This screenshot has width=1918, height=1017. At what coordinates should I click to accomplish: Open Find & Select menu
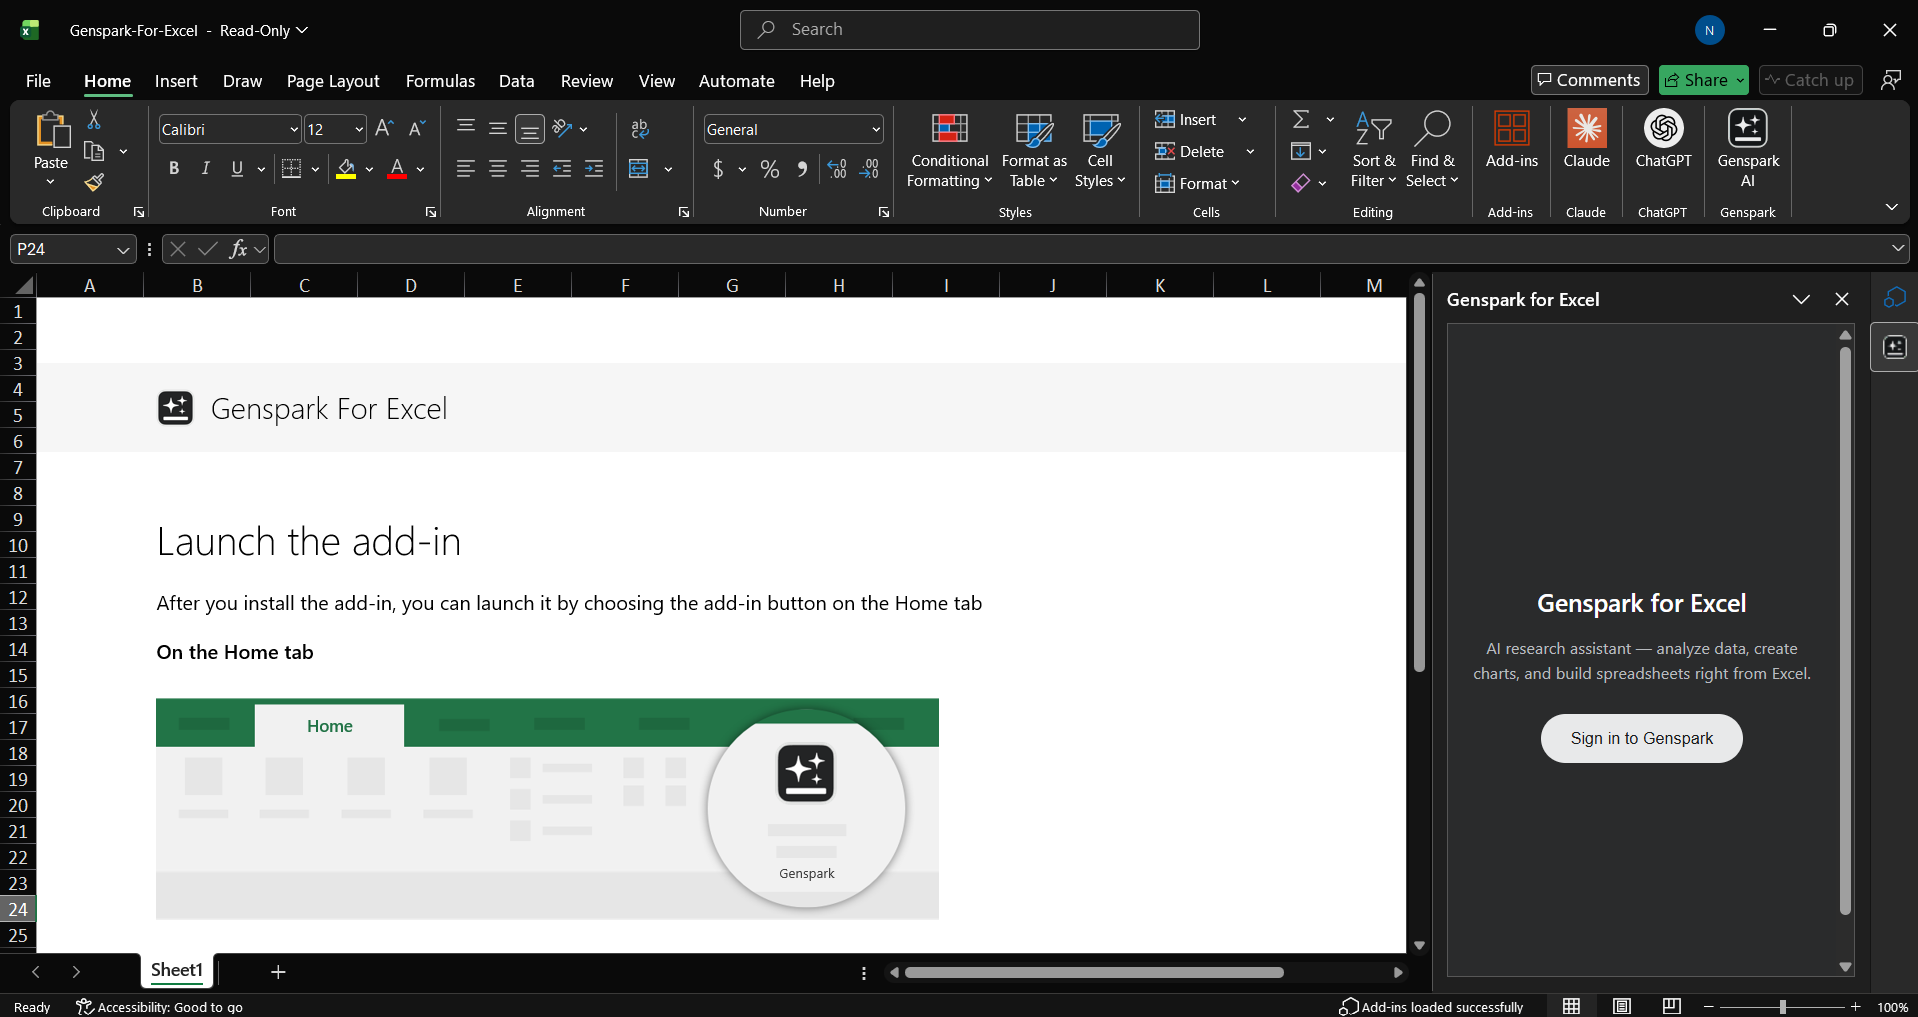(1432, 150)
